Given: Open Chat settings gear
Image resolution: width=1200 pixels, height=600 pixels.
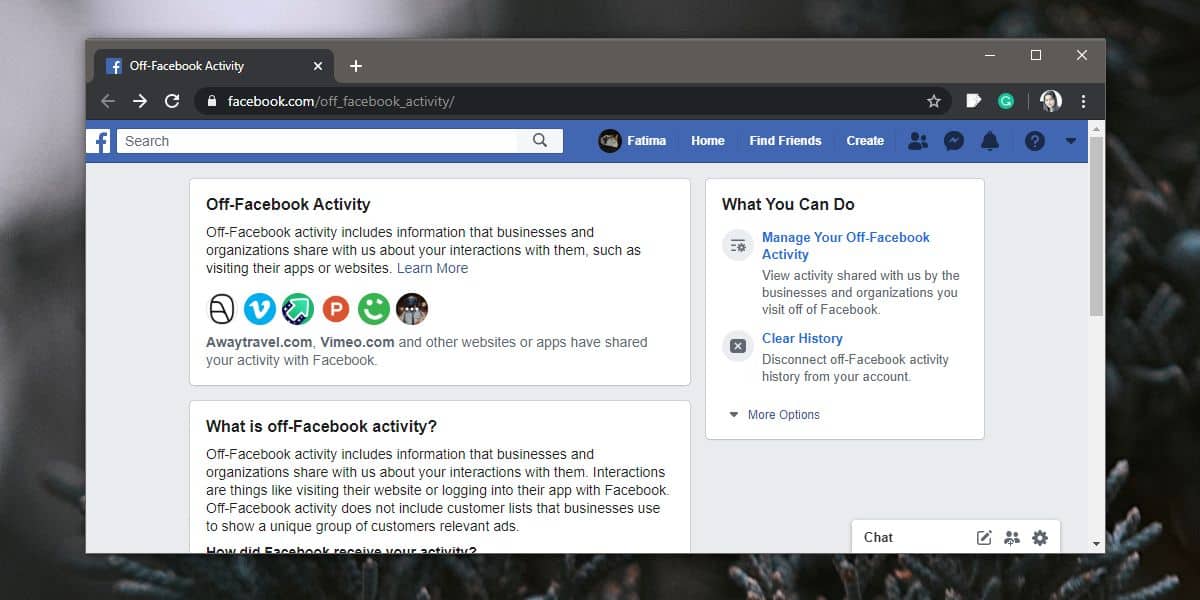Looking at the screenshot, I should pyautogui.click(x=1040, y=538).
